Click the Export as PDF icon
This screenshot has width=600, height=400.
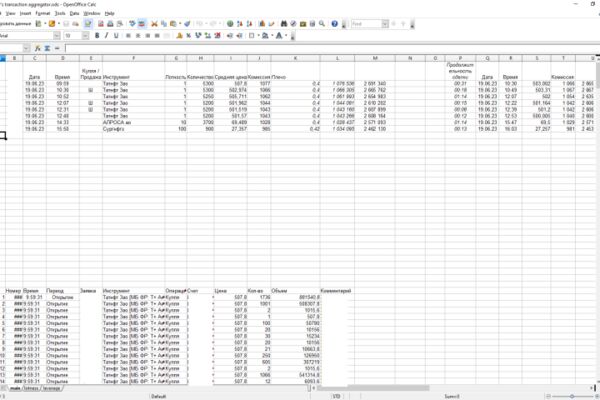pyautogui.click(x=101, y=24)
